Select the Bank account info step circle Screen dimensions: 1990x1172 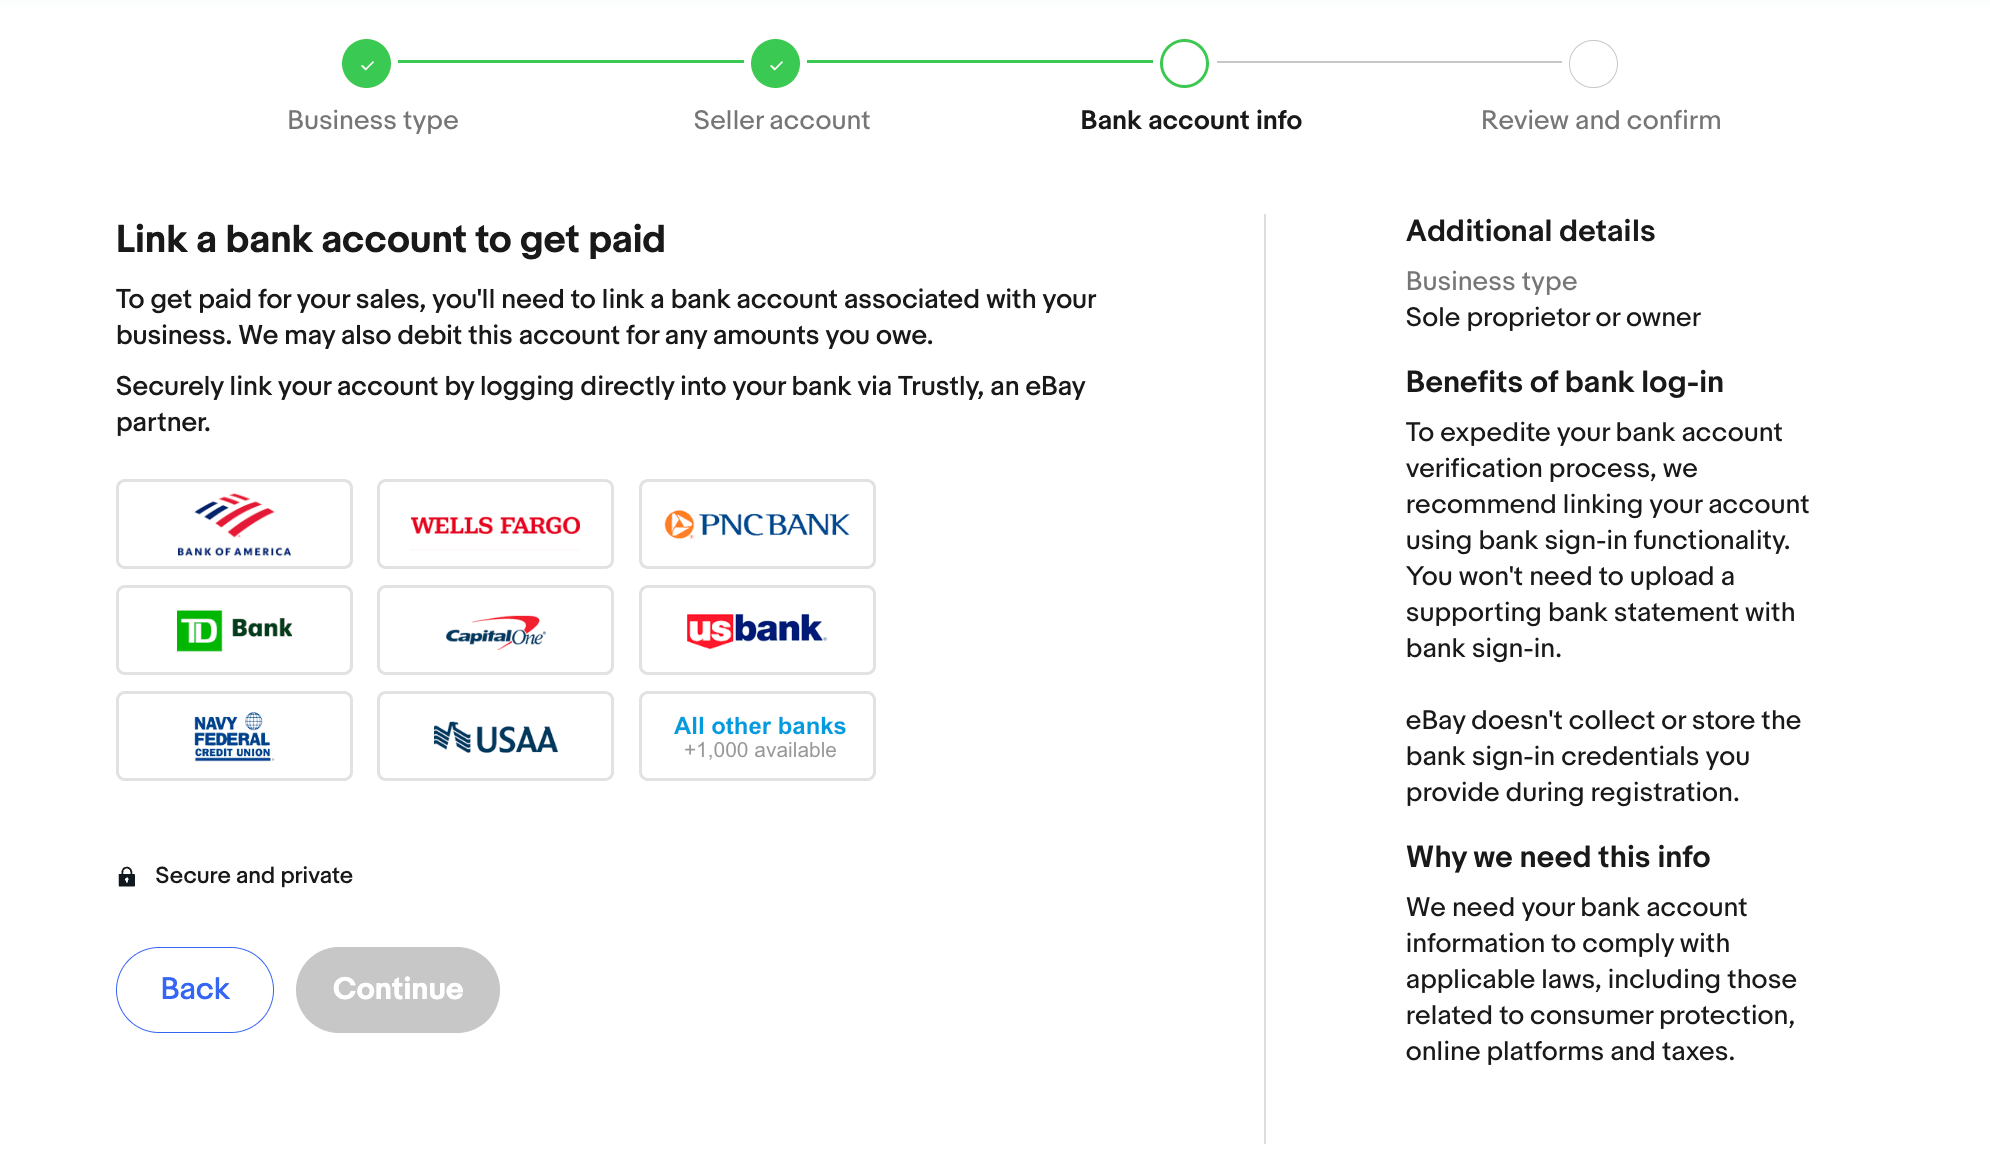tap(1184, 63)
